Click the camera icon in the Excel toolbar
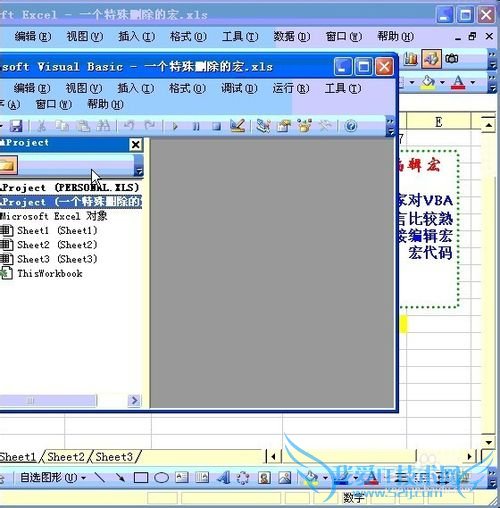 (x=452, y=59)
